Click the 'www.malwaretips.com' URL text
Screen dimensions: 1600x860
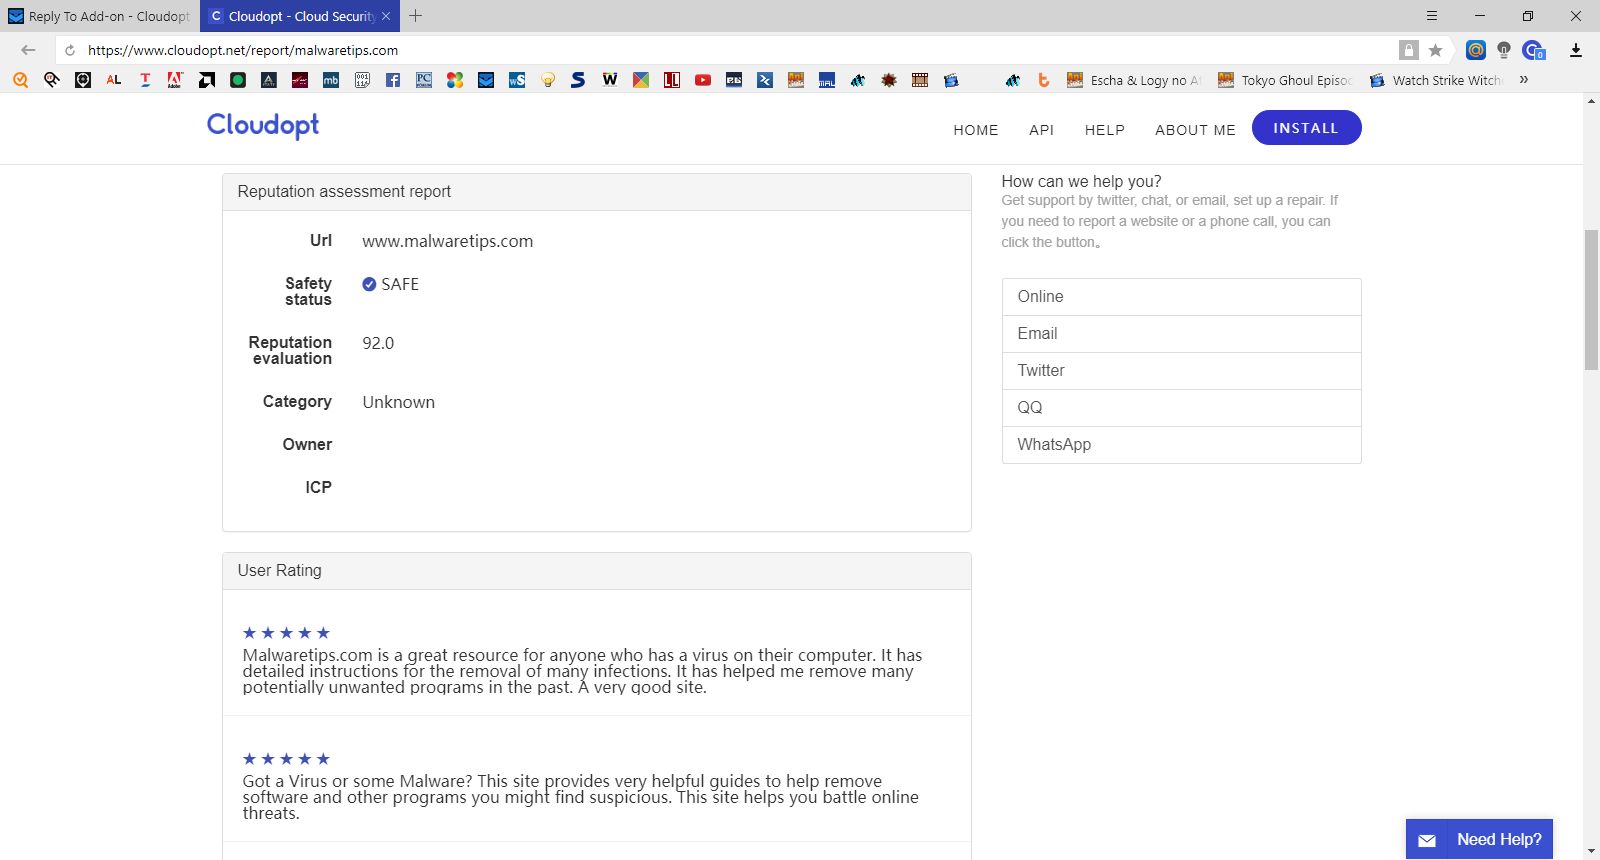point(447,241)
